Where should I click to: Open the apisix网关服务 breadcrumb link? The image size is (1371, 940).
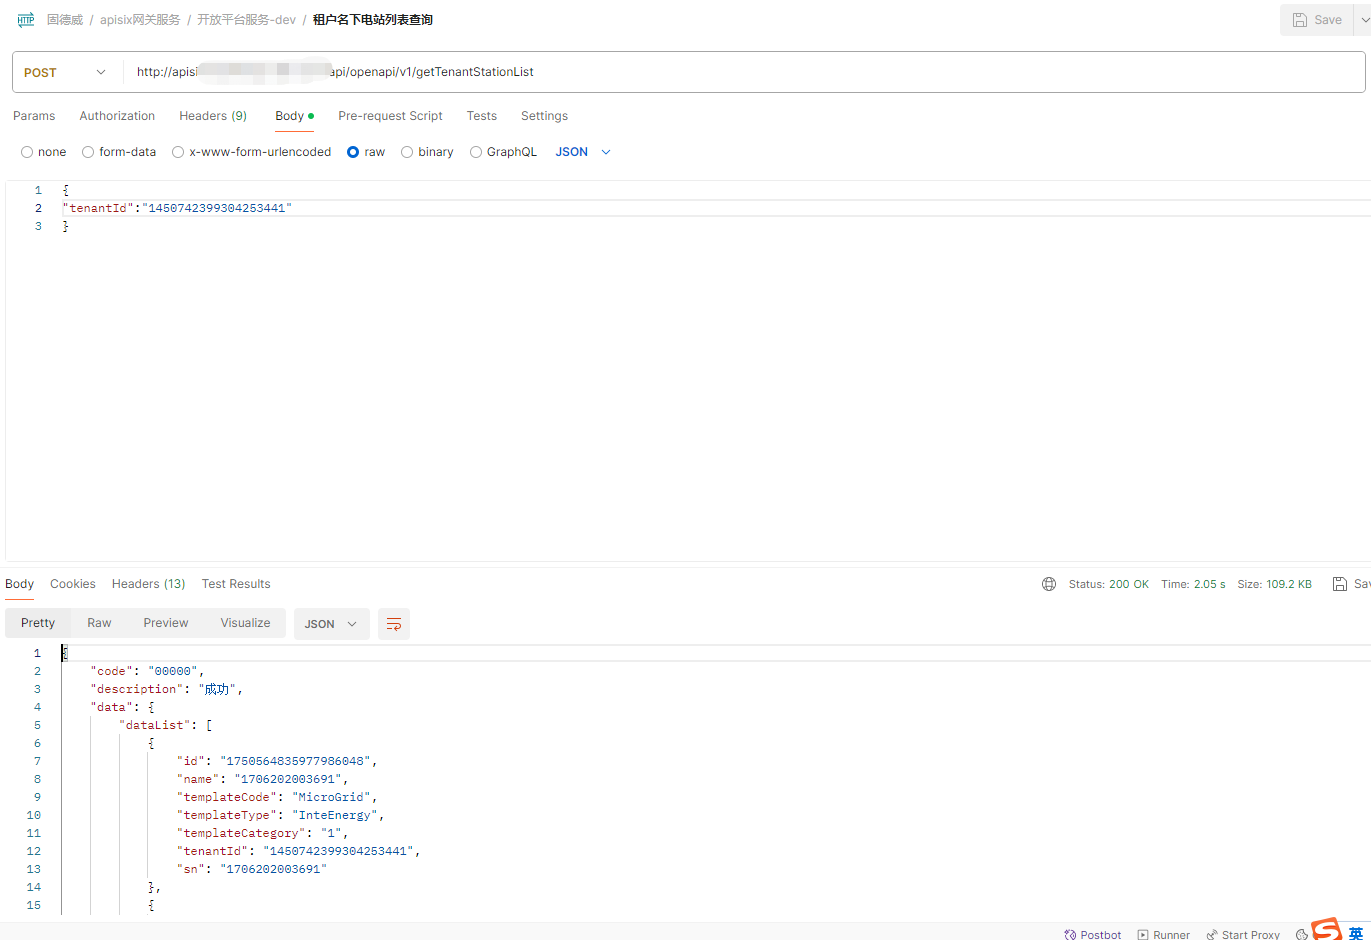[140, 20]
